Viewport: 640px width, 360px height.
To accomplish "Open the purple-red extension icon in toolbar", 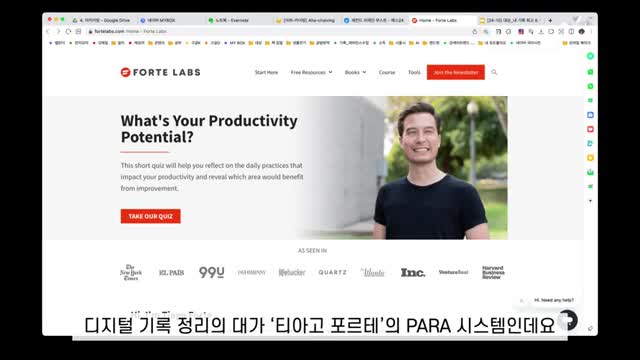I will (x=521, y=31).
